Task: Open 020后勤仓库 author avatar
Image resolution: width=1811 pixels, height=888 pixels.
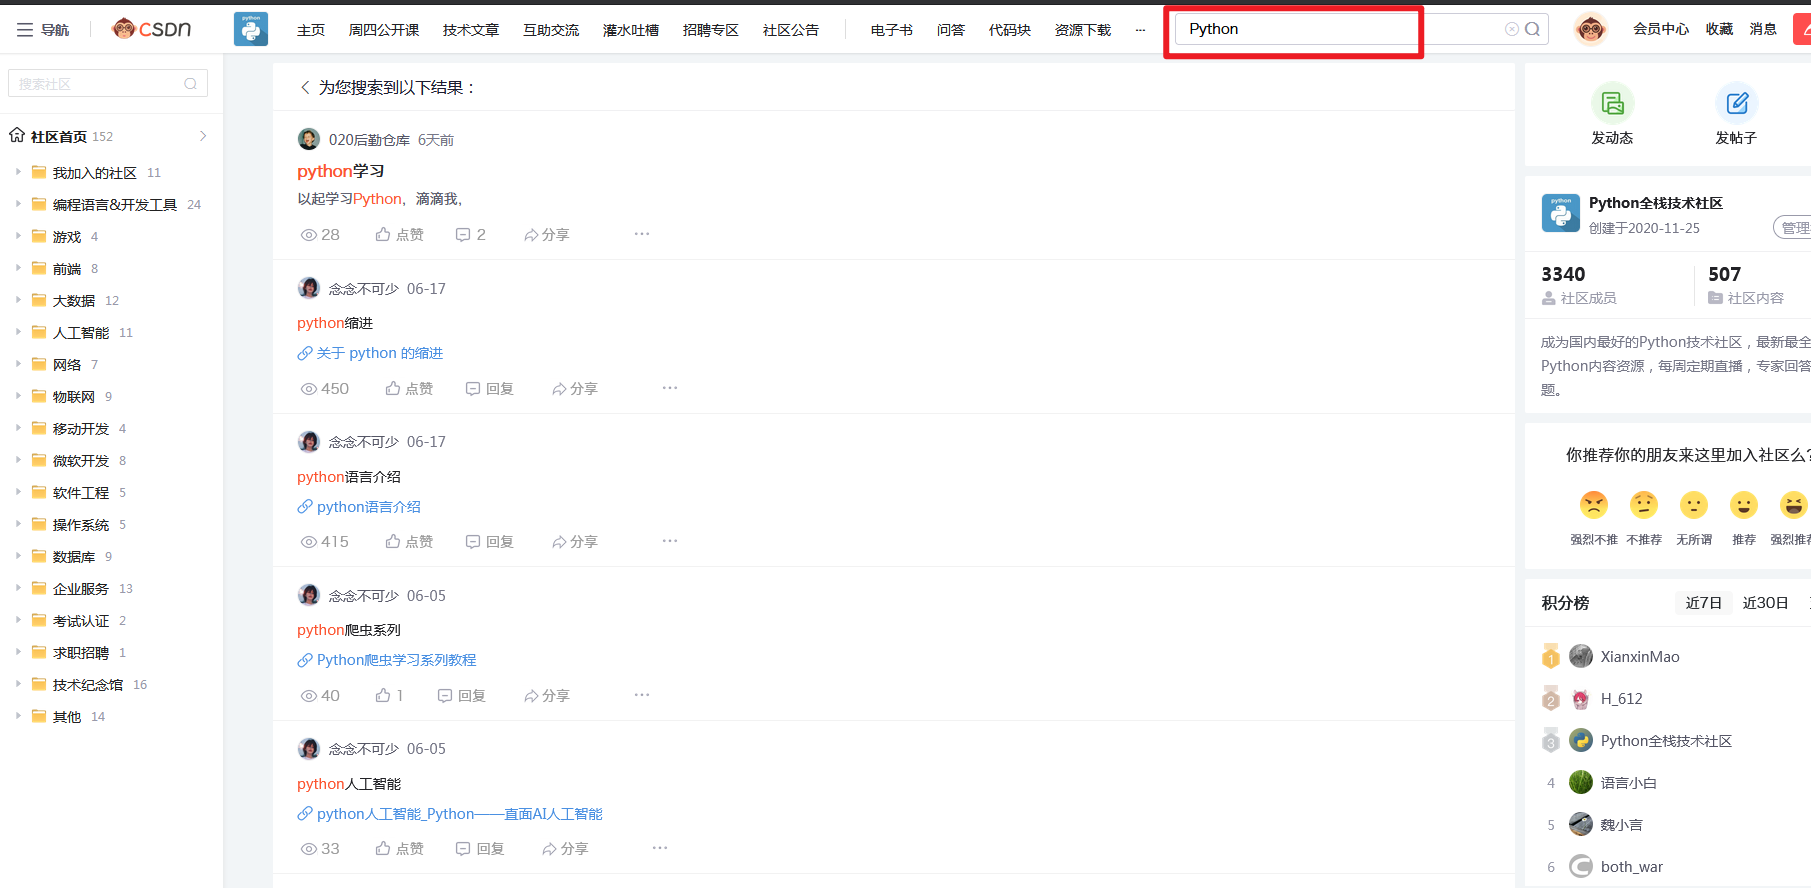Action: point(309,139)
